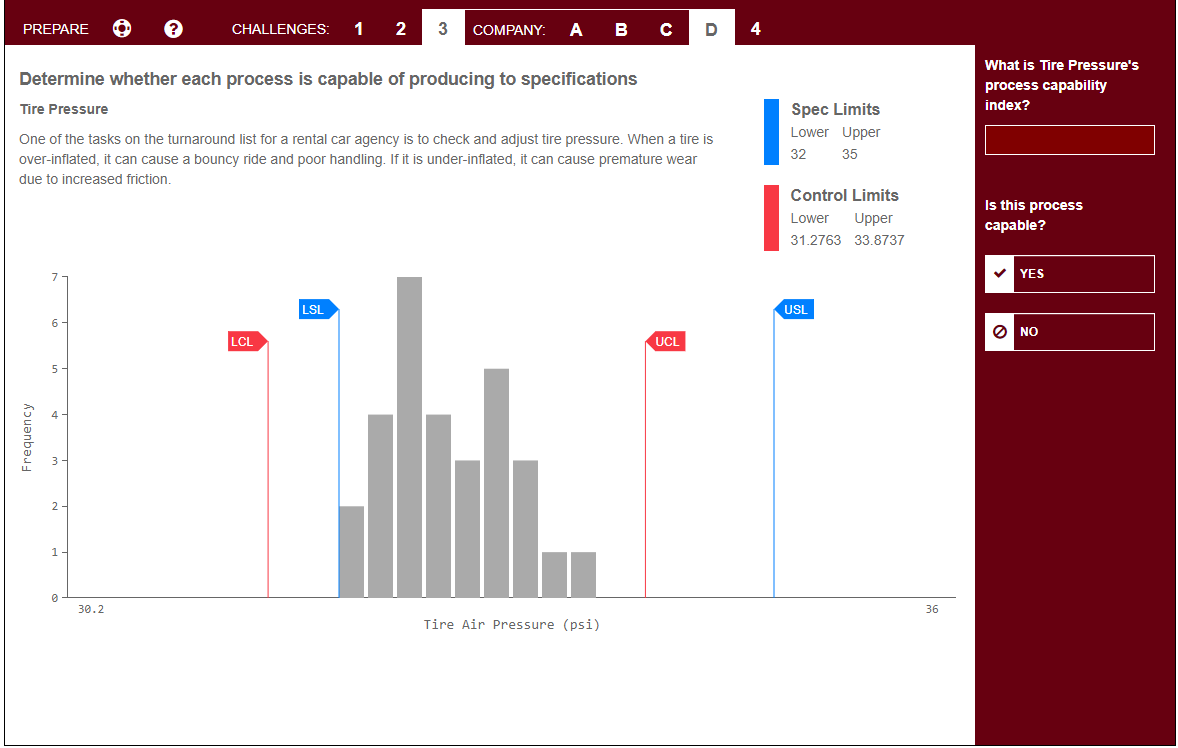The height and width of the screenshot is (748, 1178).
Task: Switch to challenge 3 tab
Action: coord(443,28)
